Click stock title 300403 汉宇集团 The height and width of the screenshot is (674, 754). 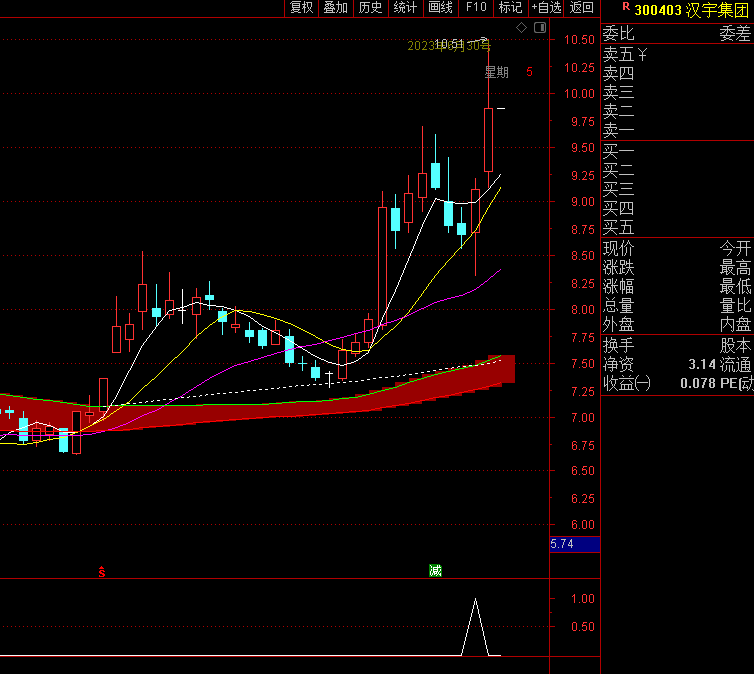691,10
